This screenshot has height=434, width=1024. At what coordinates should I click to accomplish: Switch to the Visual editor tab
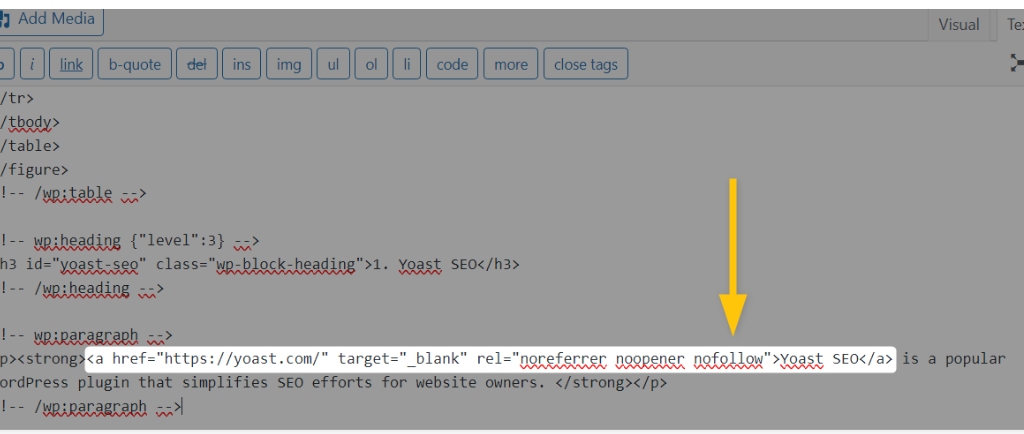(959, 25)
